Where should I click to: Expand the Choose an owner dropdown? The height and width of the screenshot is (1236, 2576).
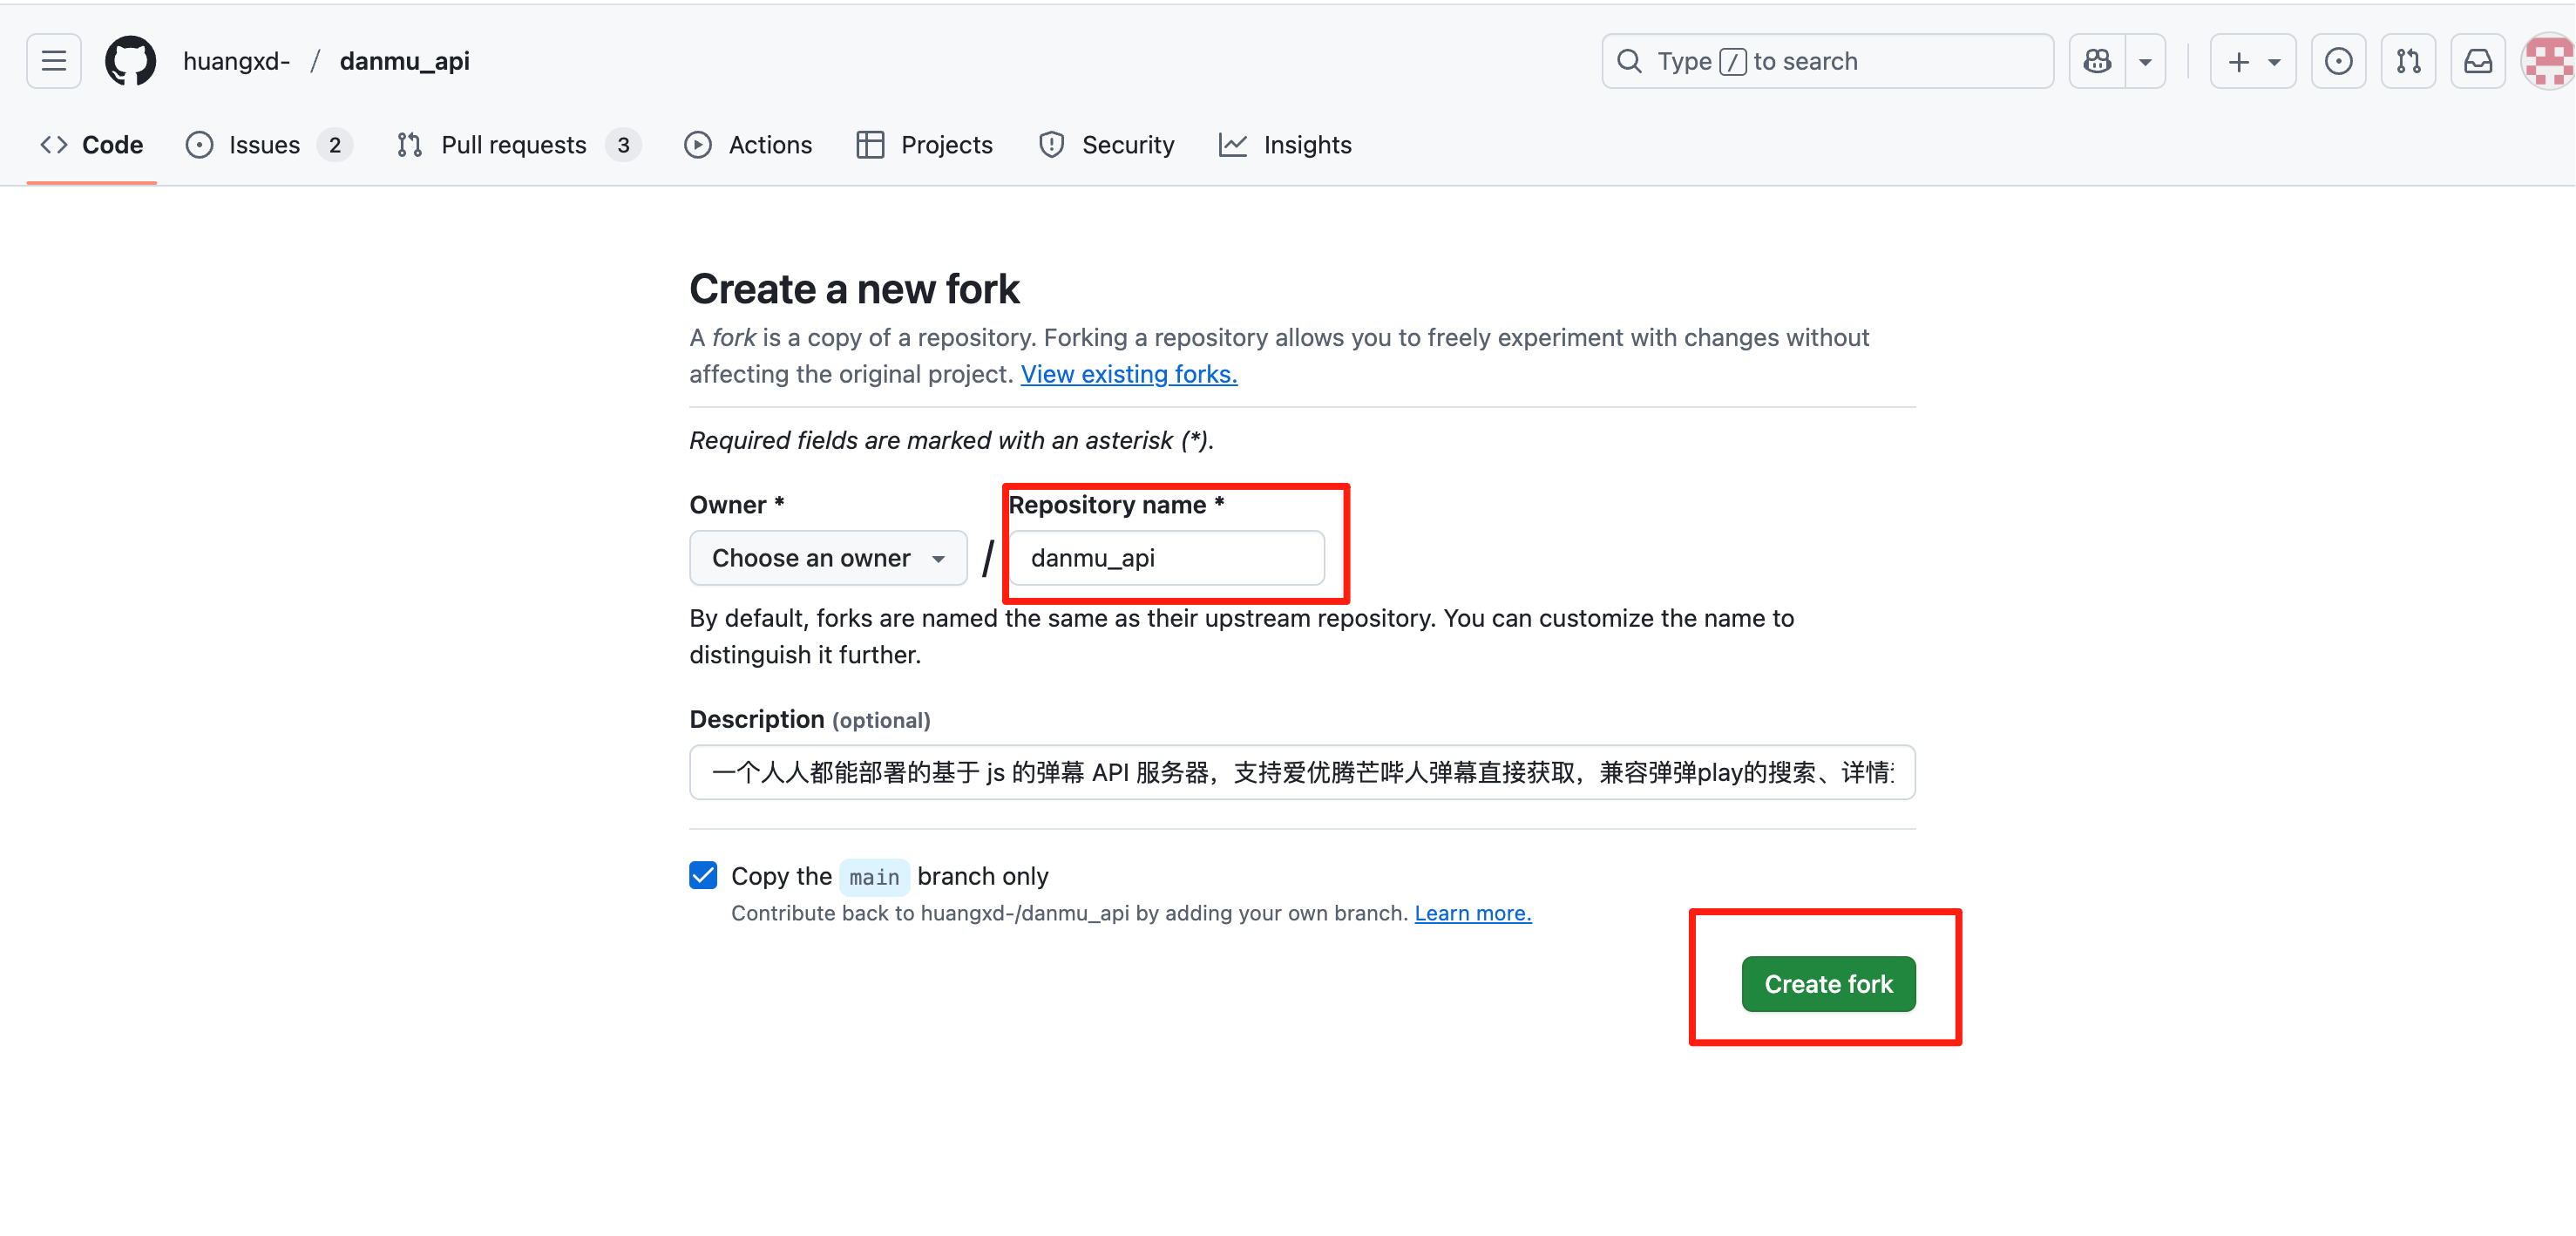pos(828,558)
